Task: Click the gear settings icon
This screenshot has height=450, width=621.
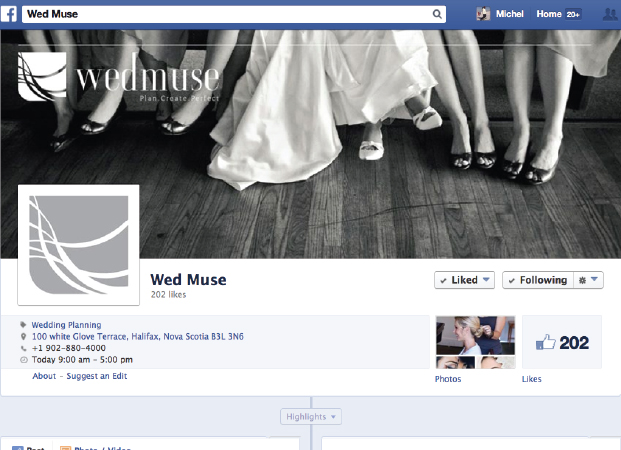Action: [x=583, y=280]
